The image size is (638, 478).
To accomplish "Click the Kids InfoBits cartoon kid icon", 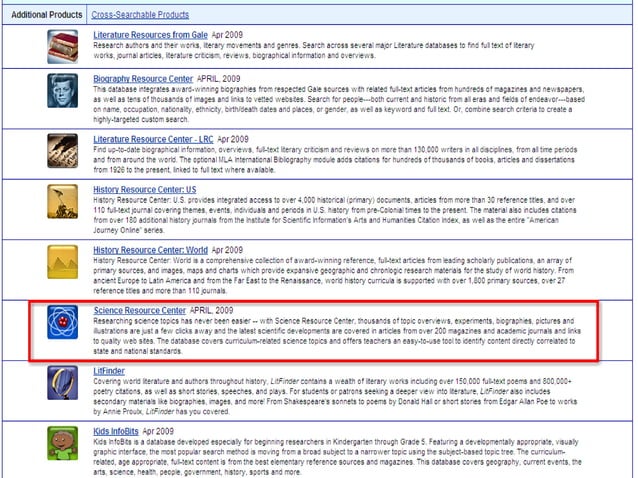I will 62,443.
